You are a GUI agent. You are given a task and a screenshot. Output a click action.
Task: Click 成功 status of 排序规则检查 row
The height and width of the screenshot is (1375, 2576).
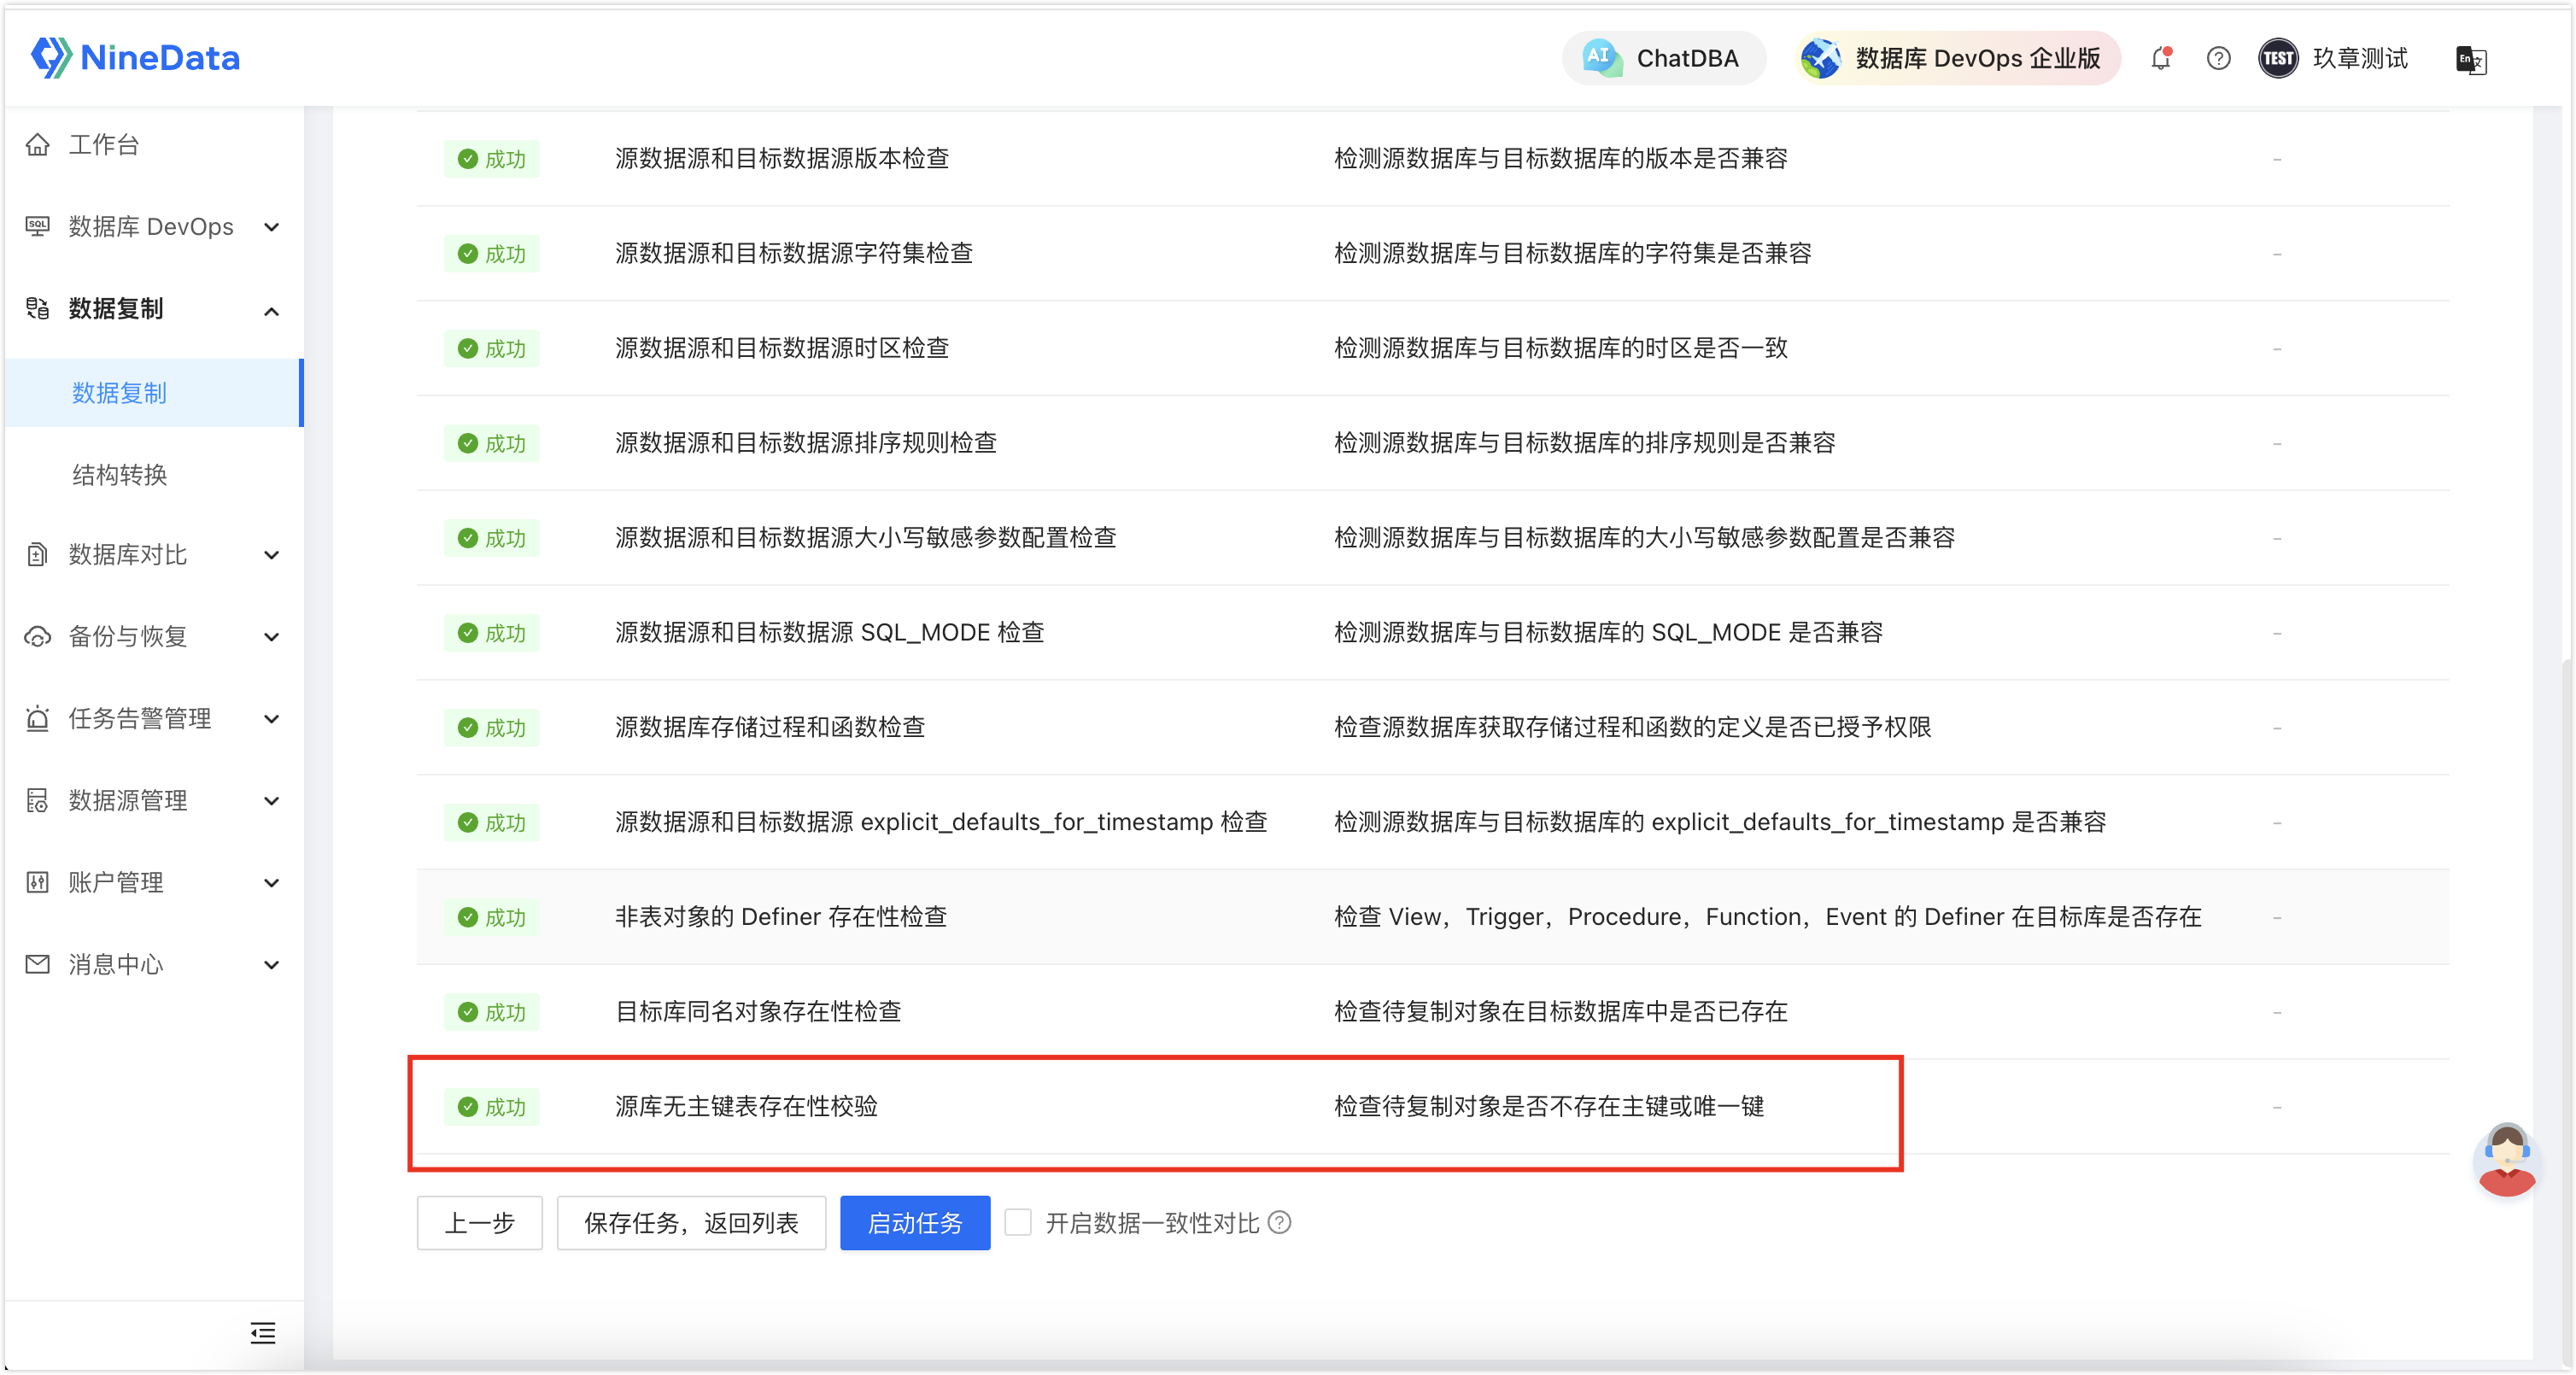492,444
